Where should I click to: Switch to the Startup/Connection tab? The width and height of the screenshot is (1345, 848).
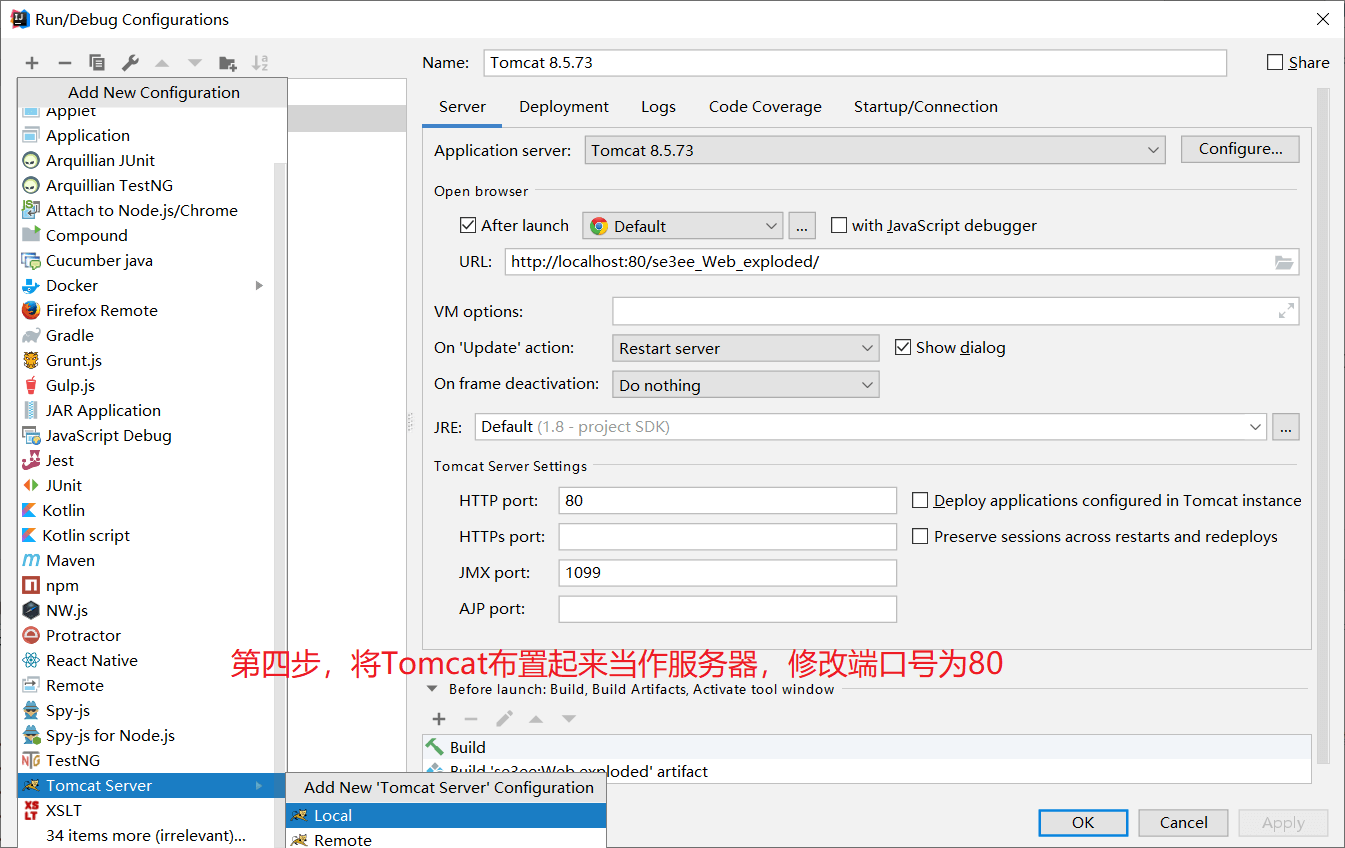(925, 107)
